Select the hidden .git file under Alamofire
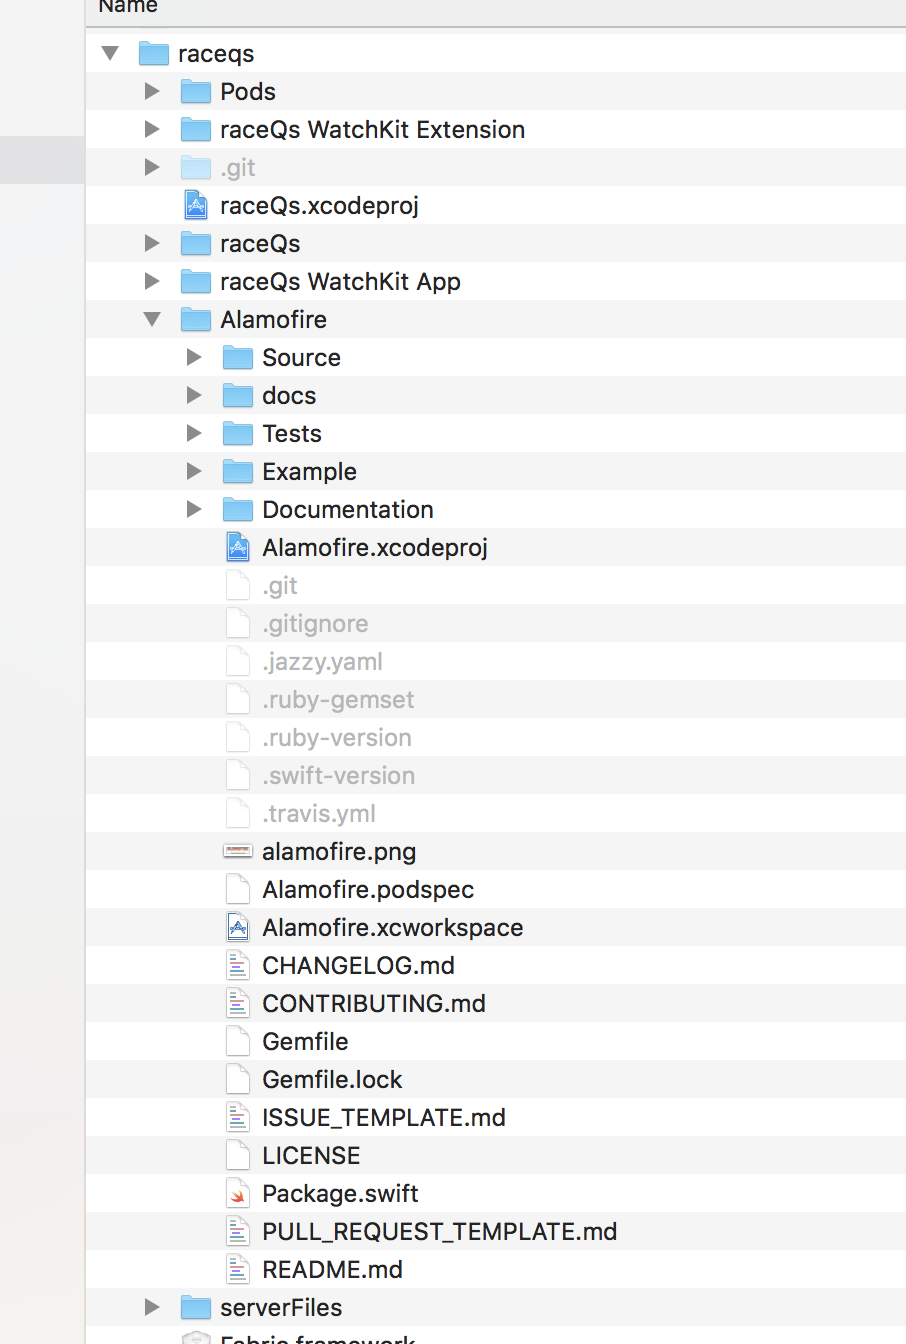Viewport: 906px width, 1344px height. (x=280, y=586)
